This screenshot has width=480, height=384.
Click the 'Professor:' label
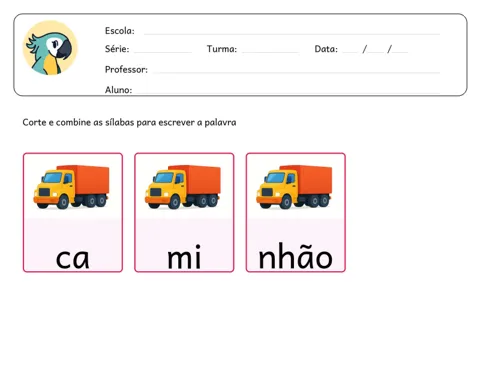pos(126,69)
